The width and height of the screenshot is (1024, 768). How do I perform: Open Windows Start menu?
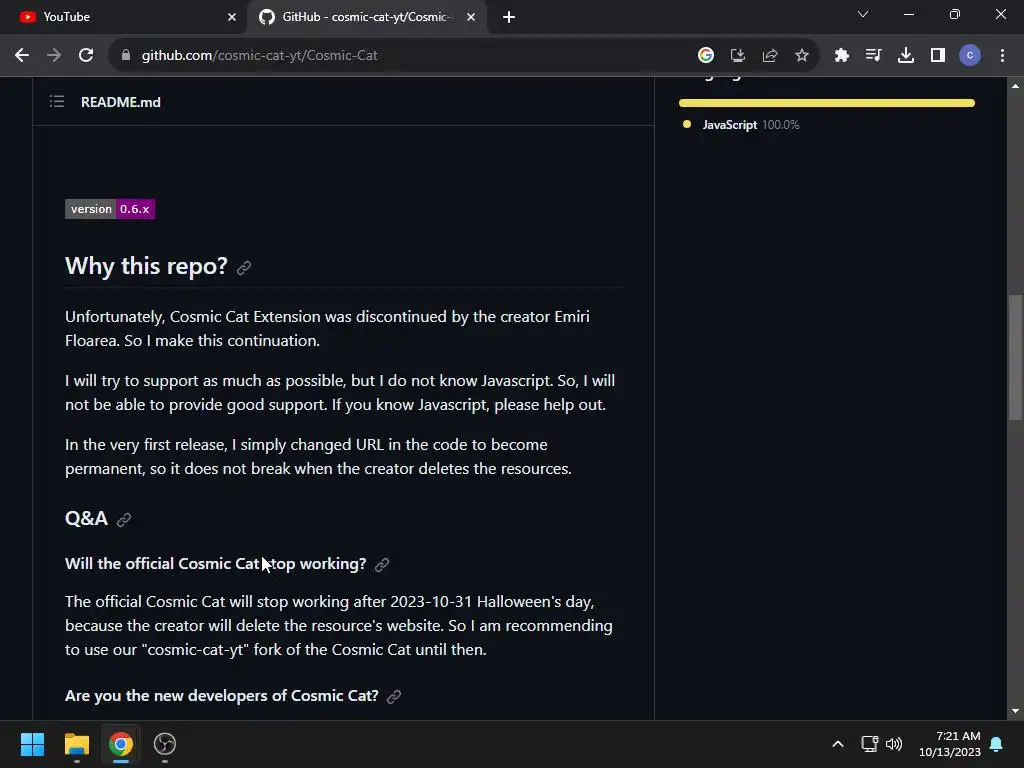(x=32, y=744)
